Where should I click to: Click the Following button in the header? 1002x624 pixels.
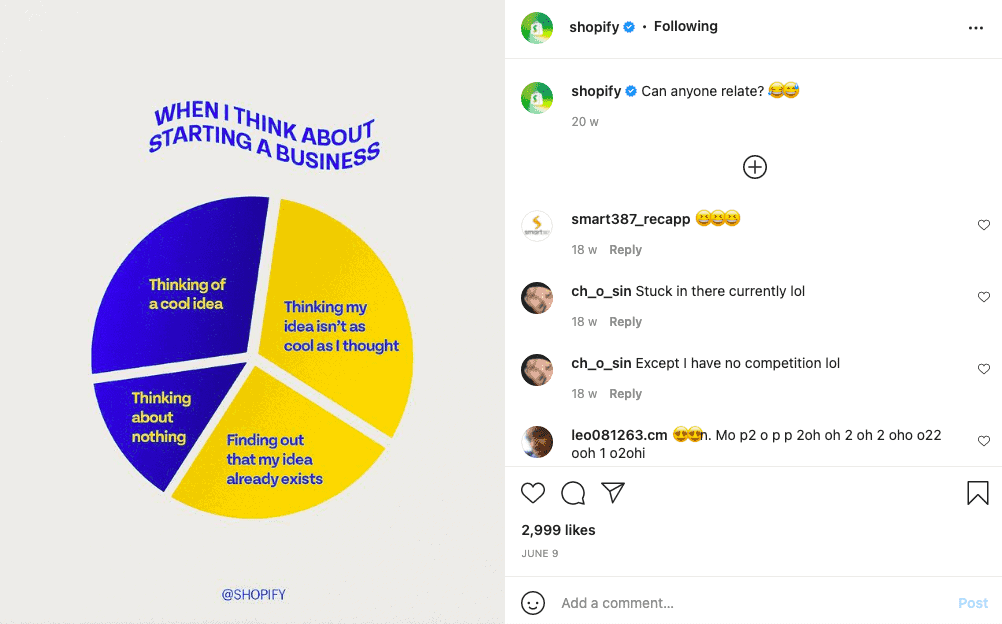tap(685, 27)
